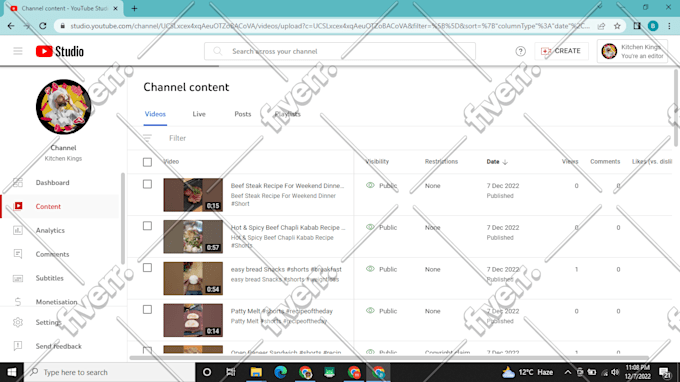
Task: Open the Comments sidebar icon
Action: pos(18,254)
